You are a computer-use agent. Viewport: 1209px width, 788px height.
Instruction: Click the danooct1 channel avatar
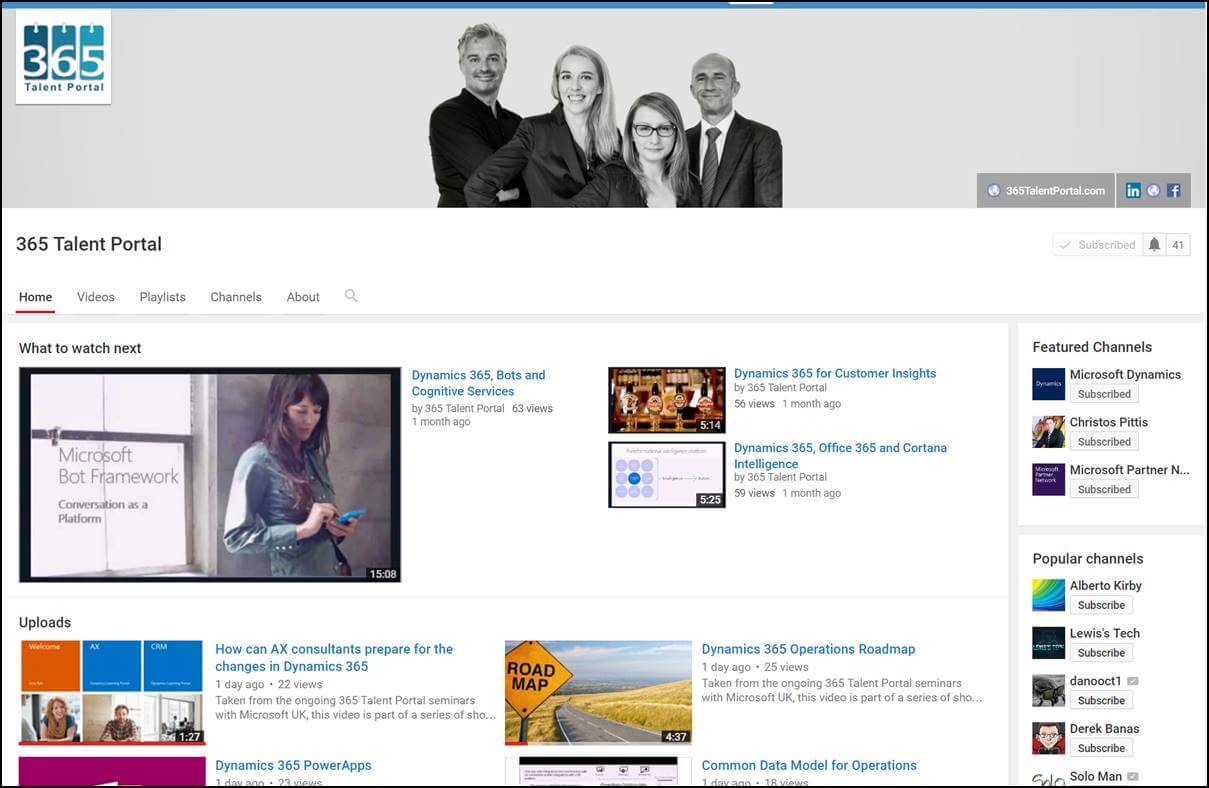click(1049, 691)
